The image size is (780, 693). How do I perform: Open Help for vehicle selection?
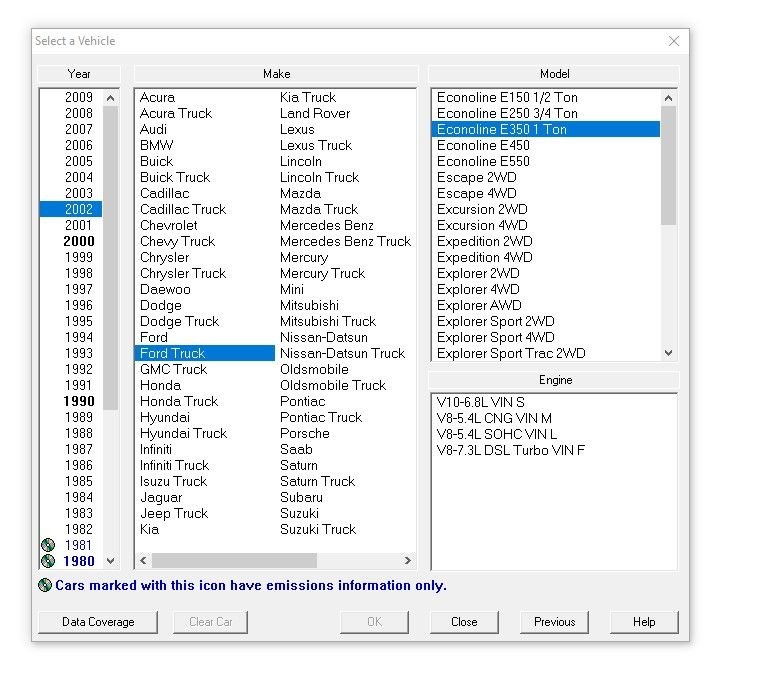(644, 622)
